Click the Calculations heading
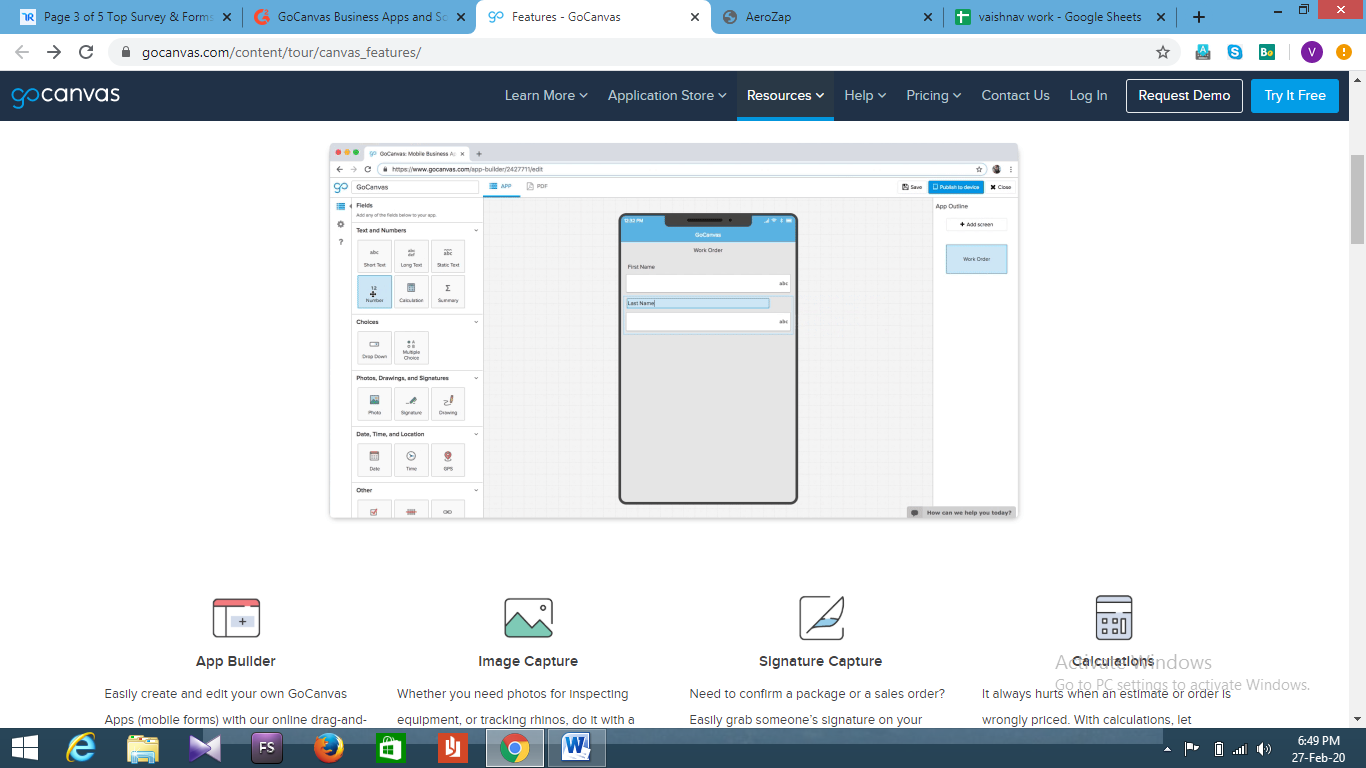 (x=1113, y=661)
